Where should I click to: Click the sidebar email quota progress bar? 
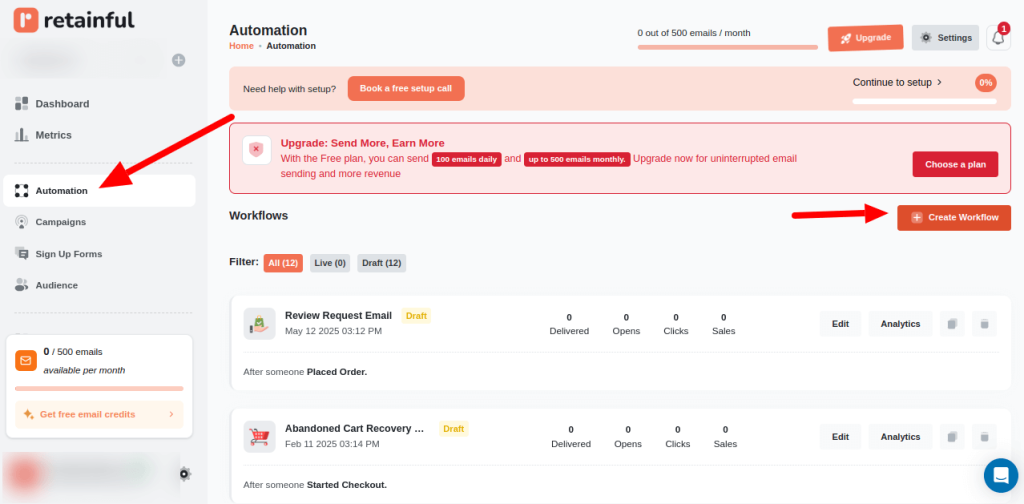(x=99, y=388)
